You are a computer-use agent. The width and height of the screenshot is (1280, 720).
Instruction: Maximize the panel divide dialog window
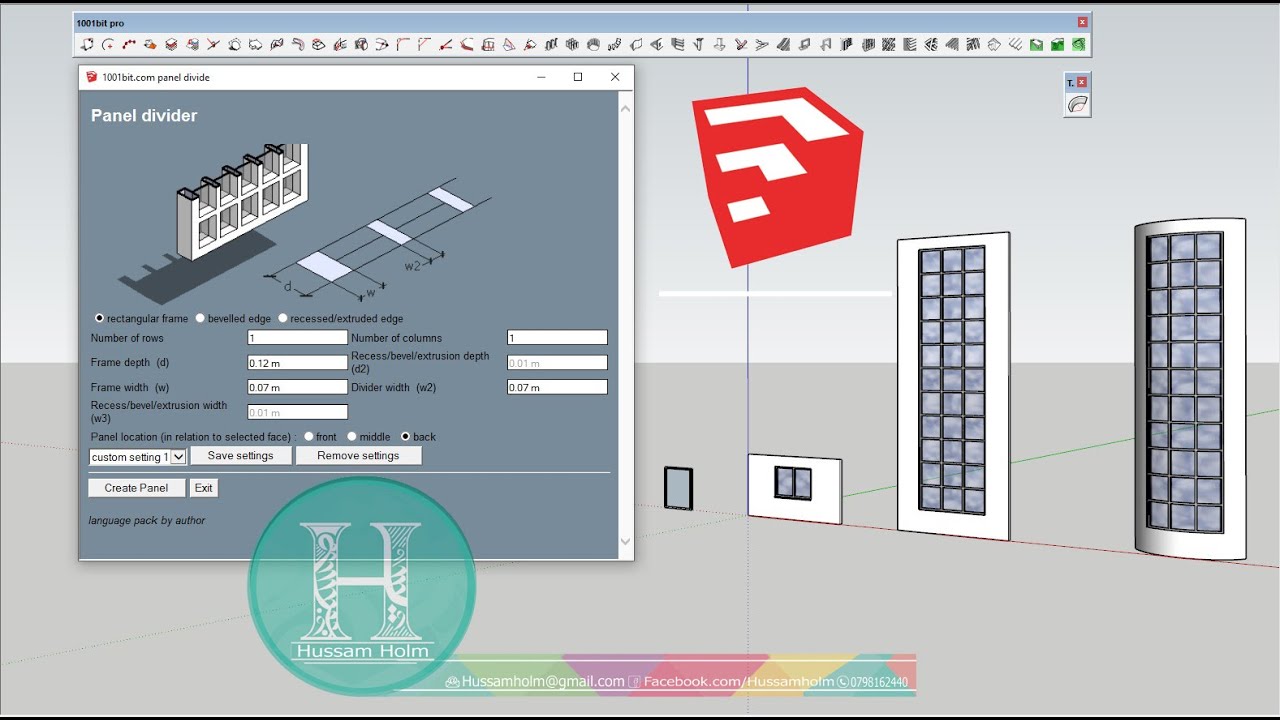point(577,77)
